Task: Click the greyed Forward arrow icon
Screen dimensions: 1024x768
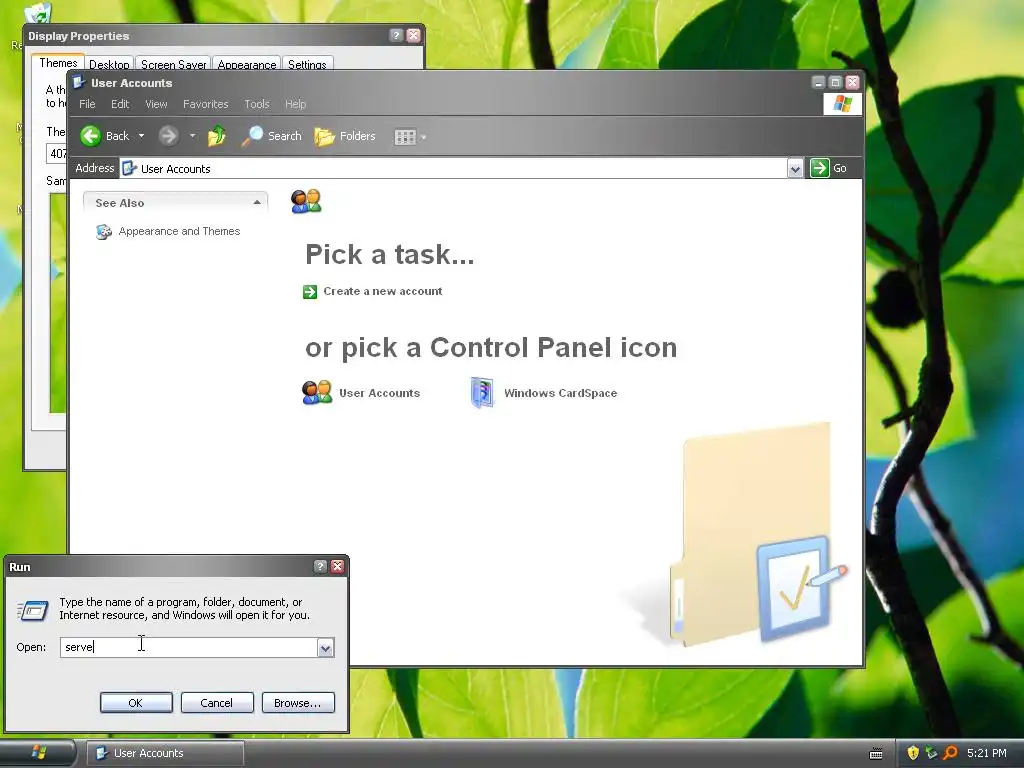Action: point(168,136)
